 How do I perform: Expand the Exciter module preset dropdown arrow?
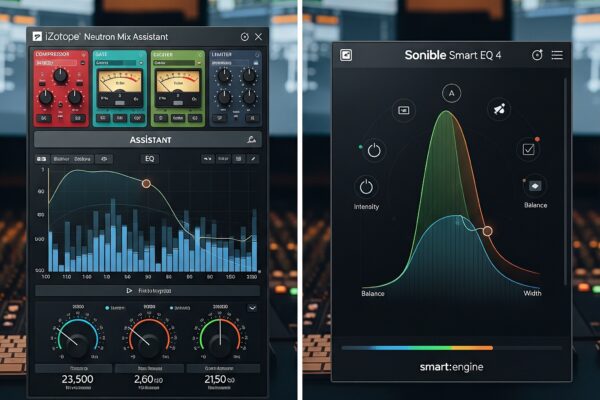click(199, 63)
